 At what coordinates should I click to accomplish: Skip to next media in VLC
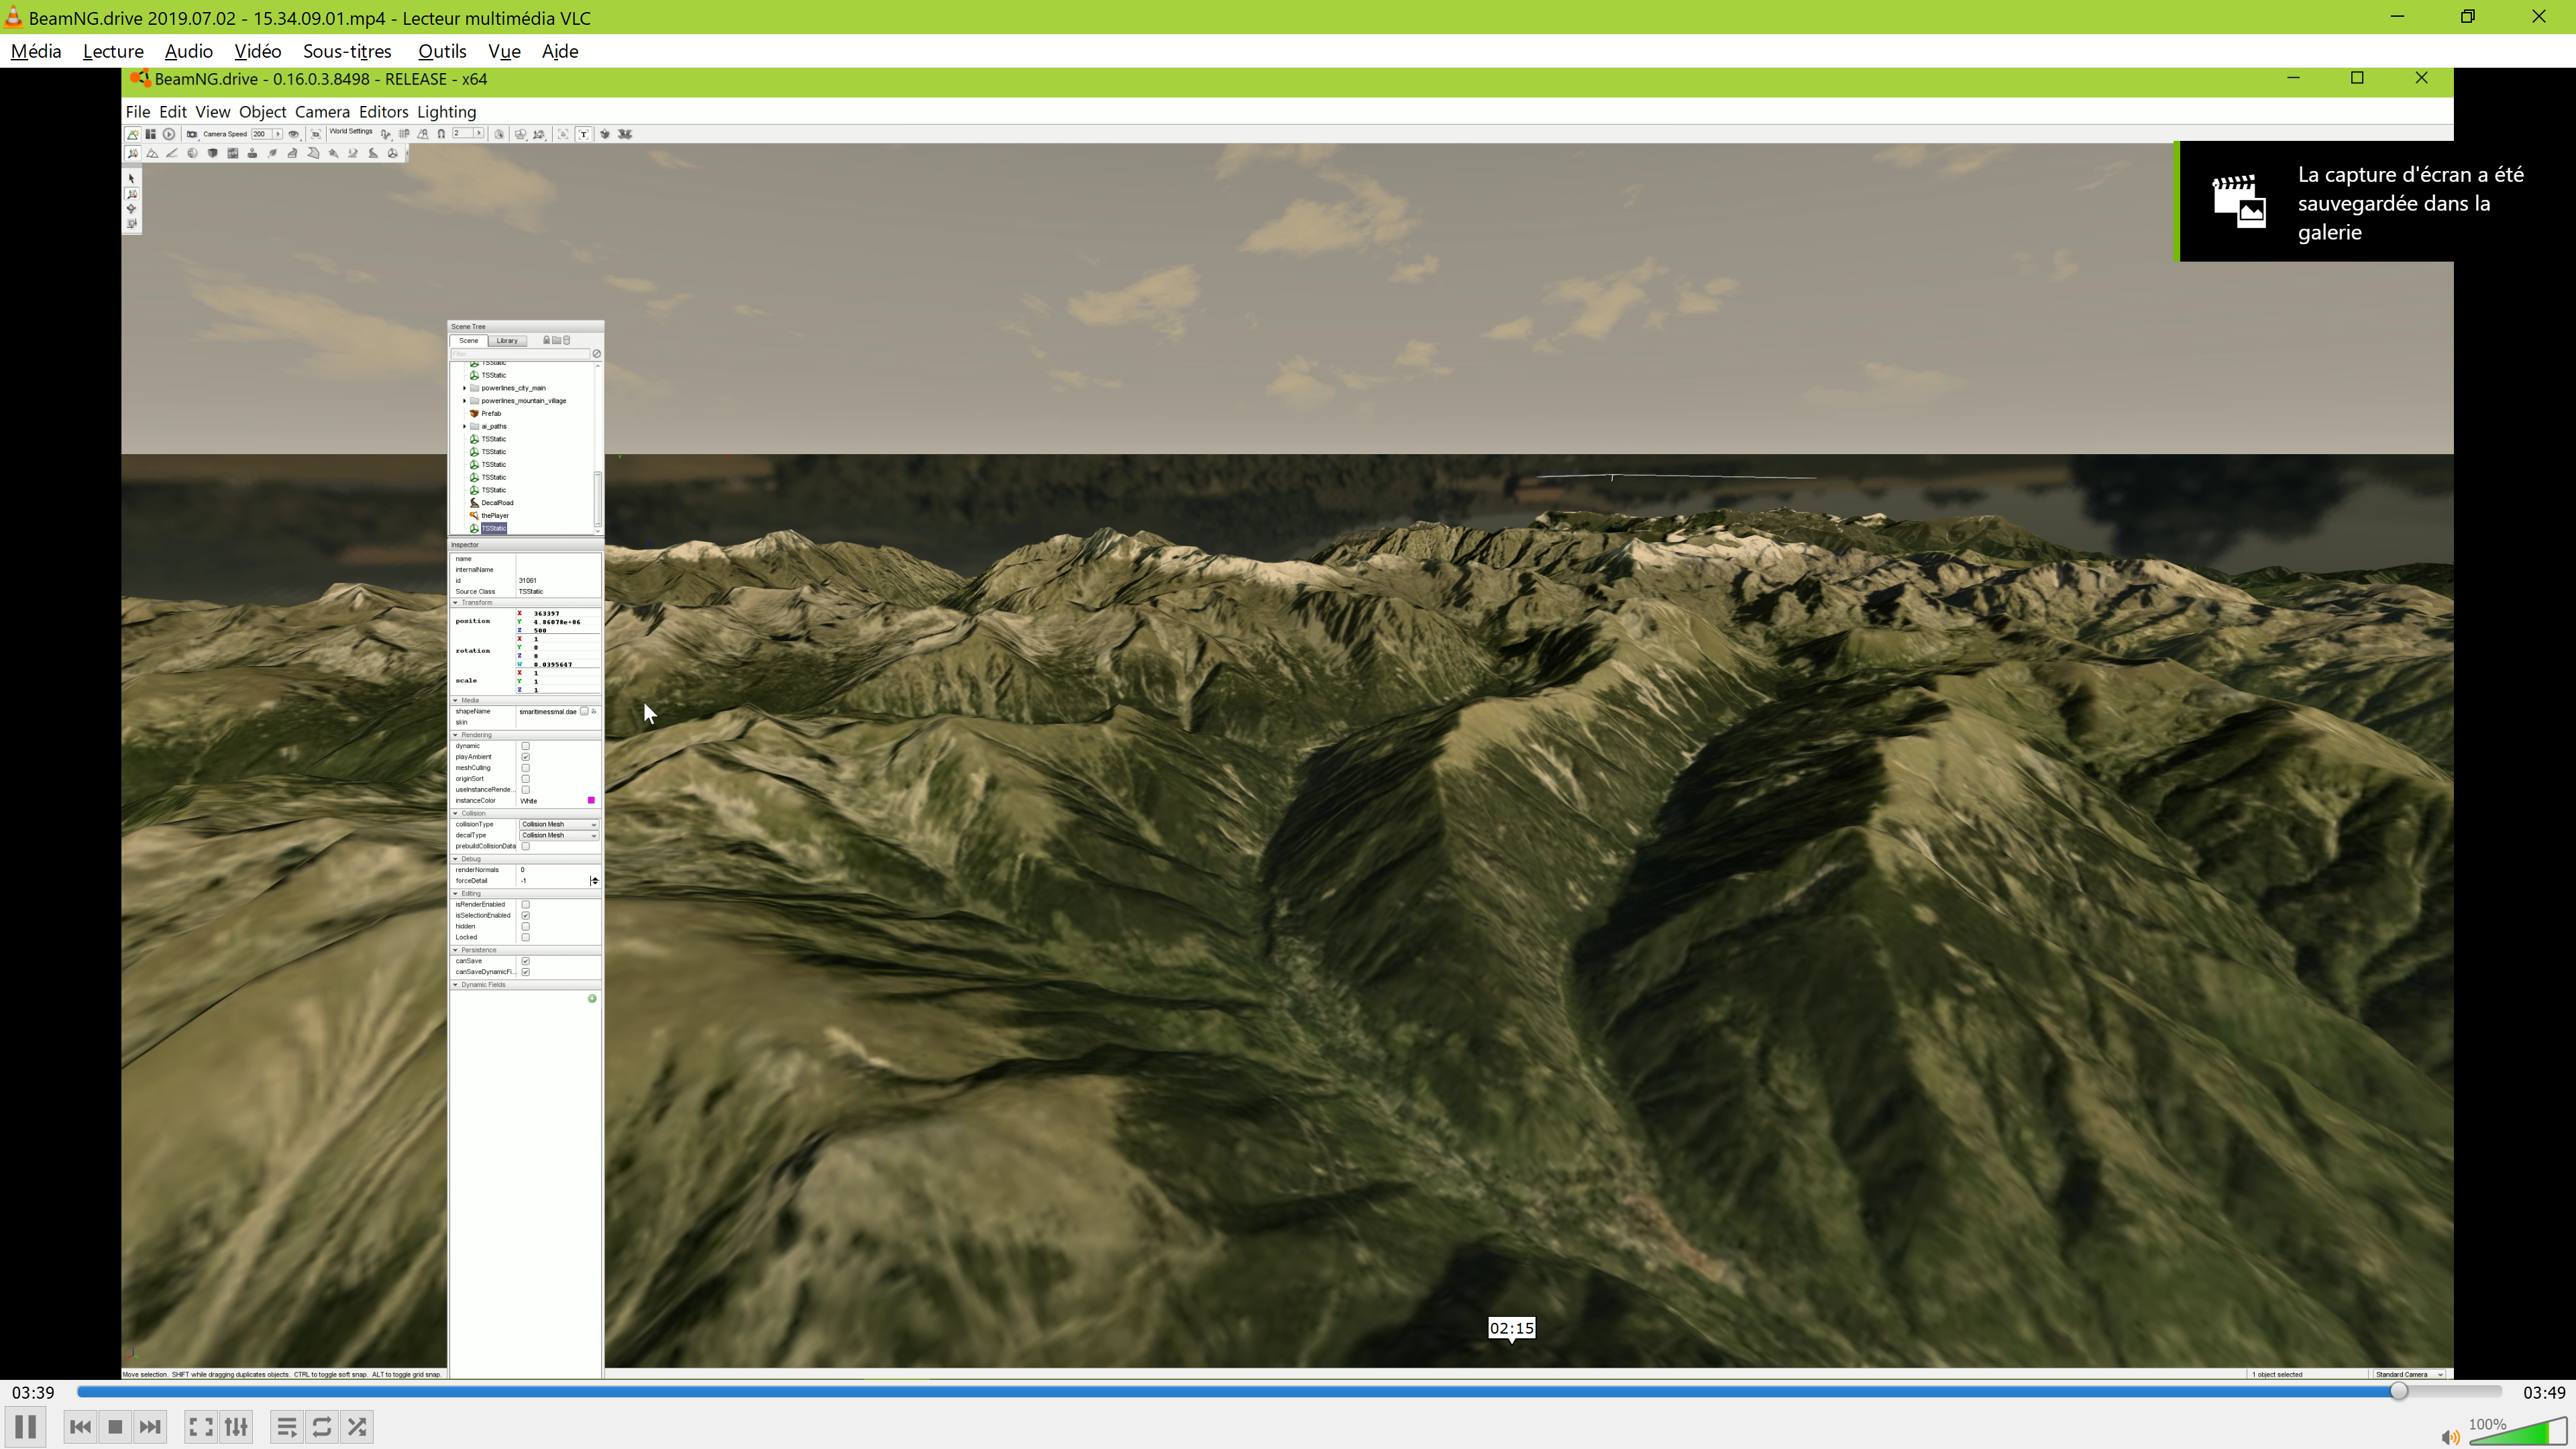coord(150,1427)
